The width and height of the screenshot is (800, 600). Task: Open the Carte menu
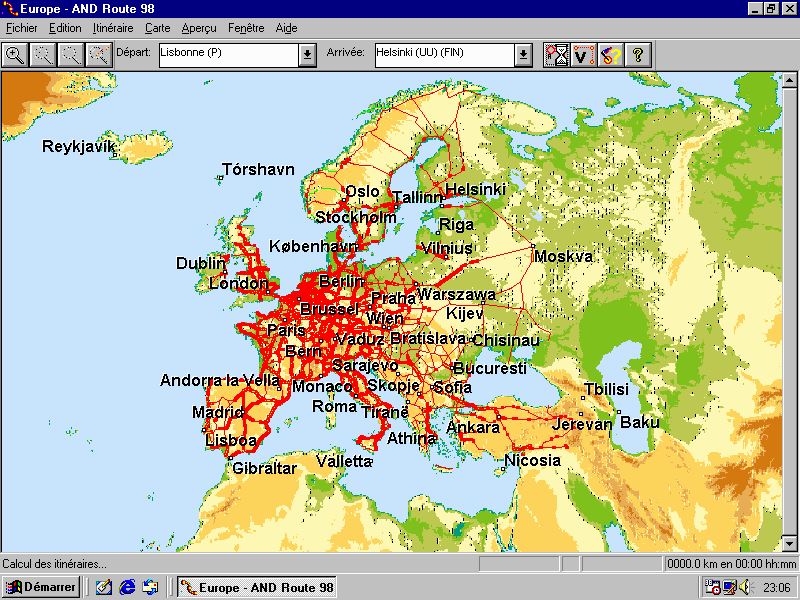tap(157, 28)
